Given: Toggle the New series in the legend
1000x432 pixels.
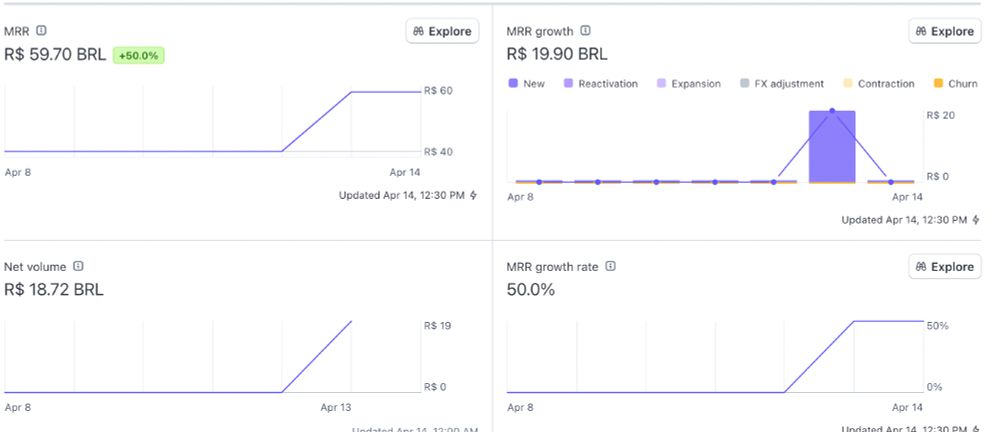Looking at the screenshot, I should [527, 84].
